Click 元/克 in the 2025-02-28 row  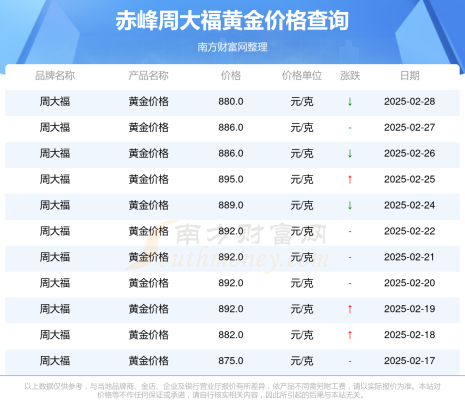(x=302, y=102)
